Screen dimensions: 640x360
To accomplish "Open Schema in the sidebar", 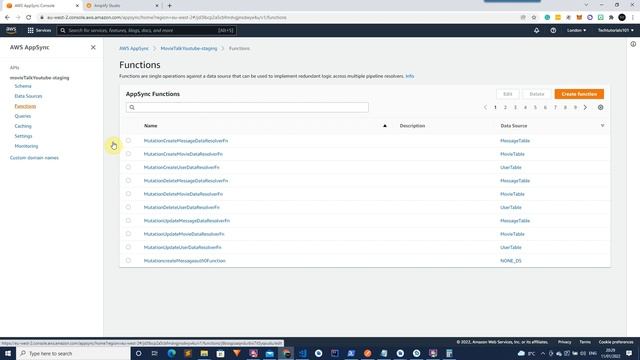I will click(23, 86).
